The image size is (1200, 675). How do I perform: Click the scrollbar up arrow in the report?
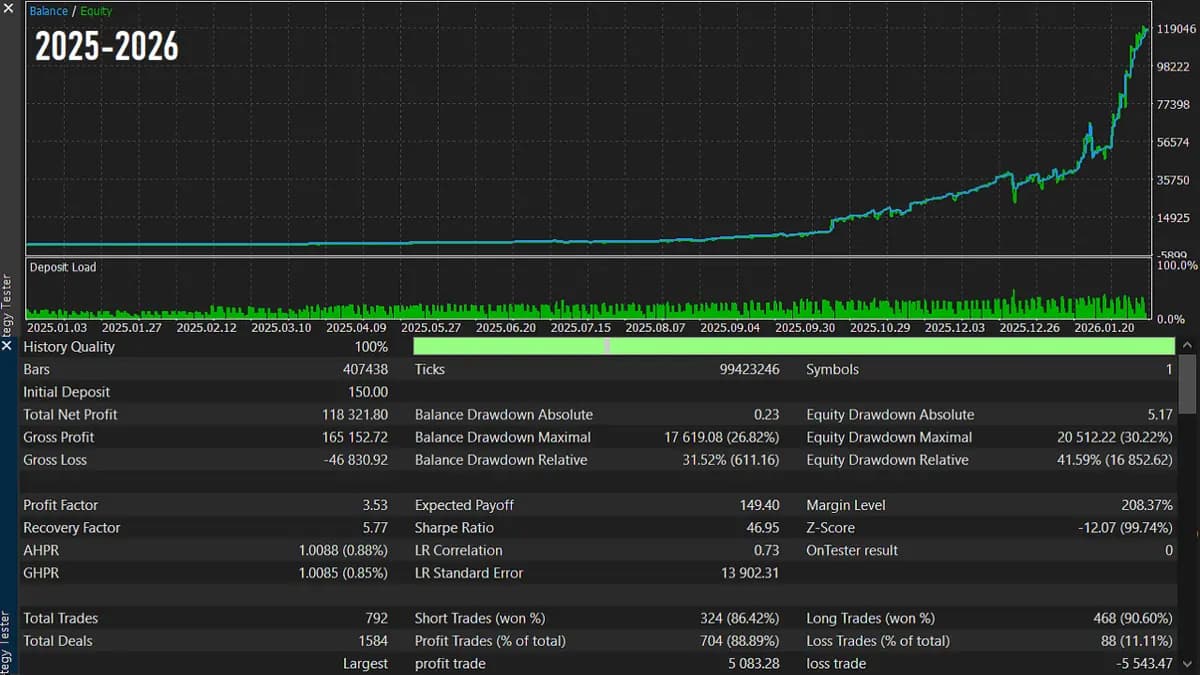1187,346
